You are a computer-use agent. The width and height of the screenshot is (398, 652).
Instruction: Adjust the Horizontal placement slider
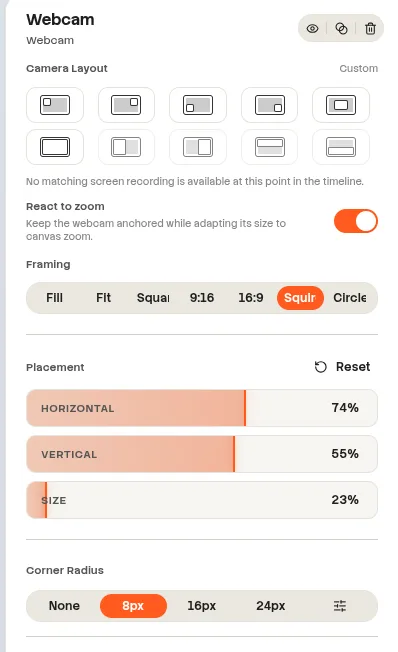click(x=202, y=408)
